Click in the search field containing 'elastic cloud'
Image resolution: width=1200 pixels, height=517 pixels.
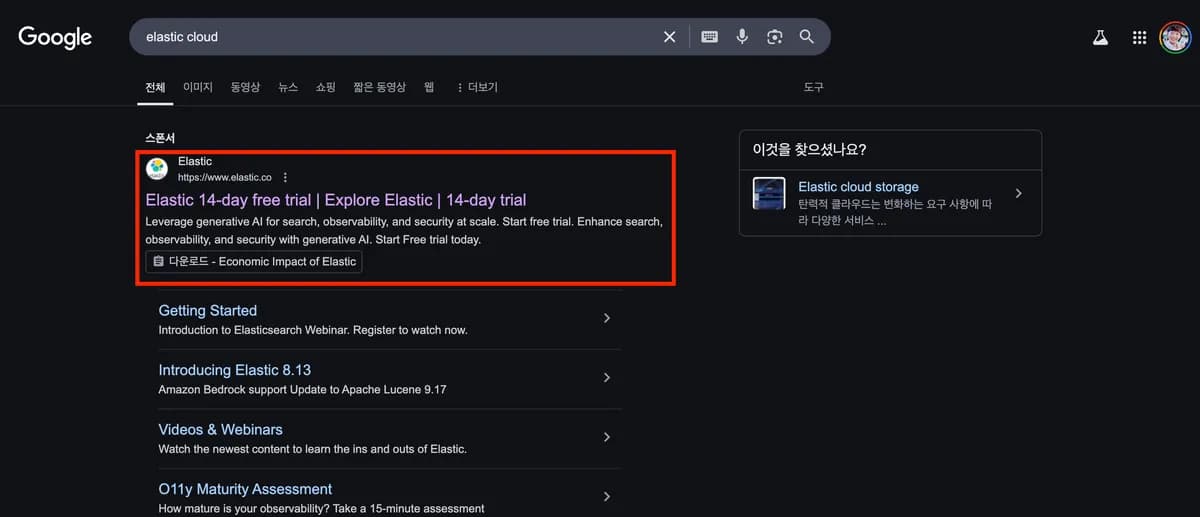400,37
